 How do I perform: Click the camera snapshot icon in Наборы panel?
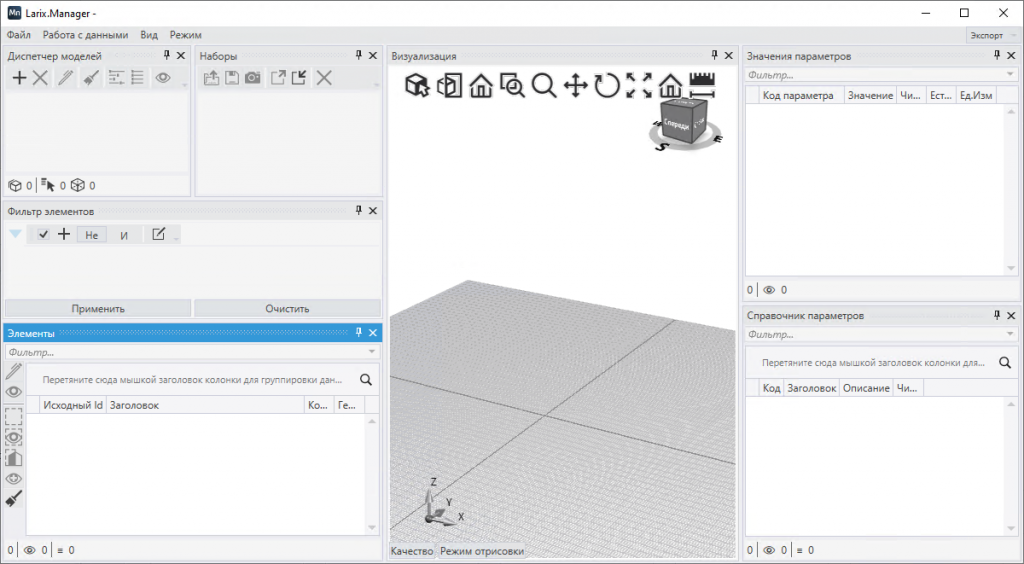pos(253,78)
